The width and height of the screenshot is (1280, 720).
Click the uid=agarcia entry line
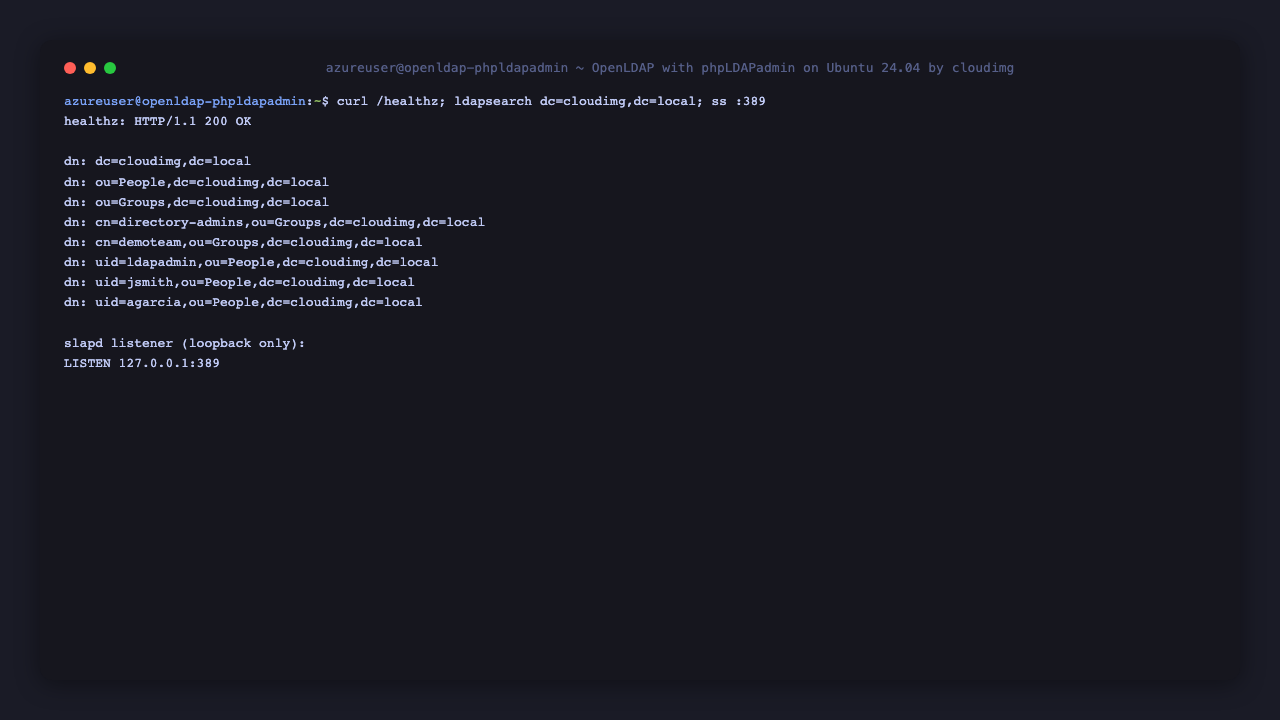pos(243,302)
